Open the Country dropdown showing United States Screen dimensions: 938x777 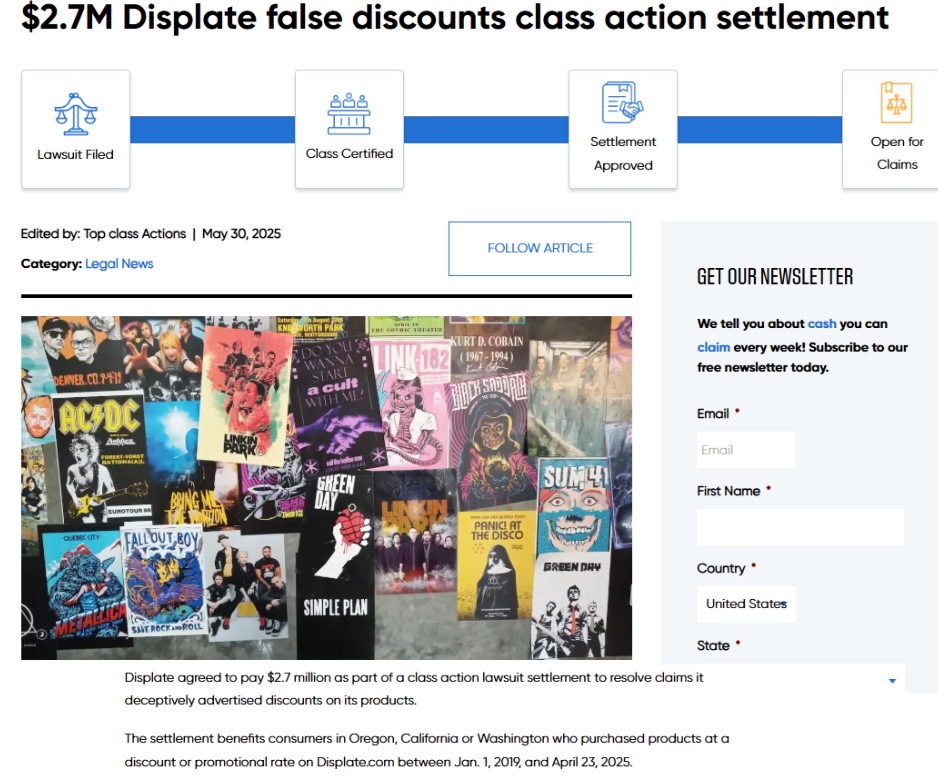(746, 604)
